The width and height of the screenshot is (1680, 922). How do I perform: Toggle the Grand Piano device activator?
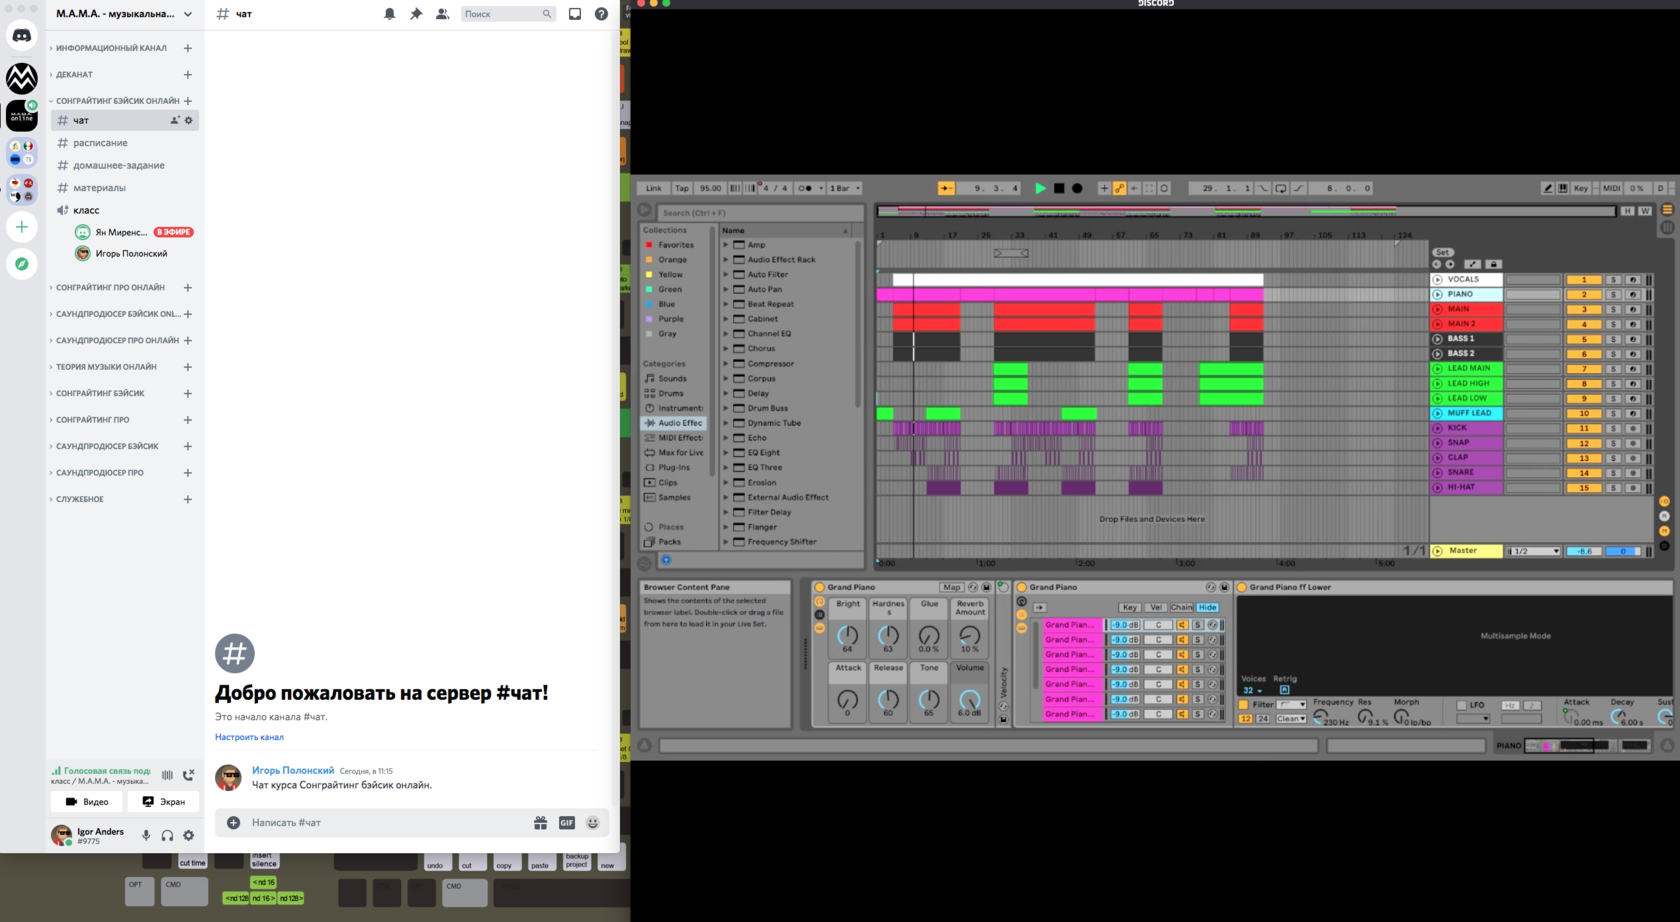coord(820,587)
